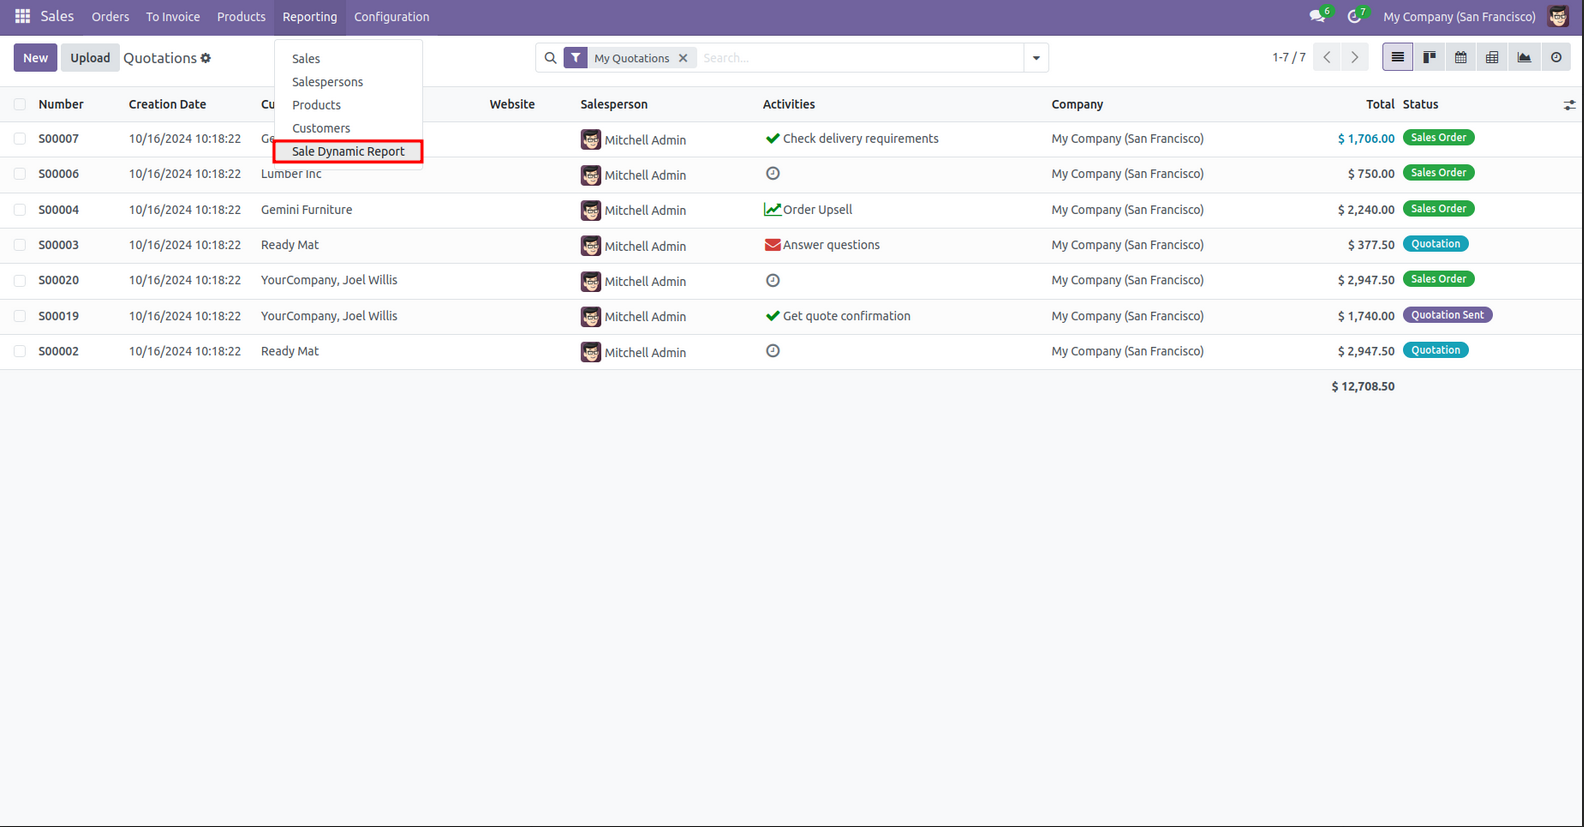1584x827 pixels.
Task: Click Mitchell Admin avatar in S00007 row
Action: pyautogui.click(x=591, y=140)
